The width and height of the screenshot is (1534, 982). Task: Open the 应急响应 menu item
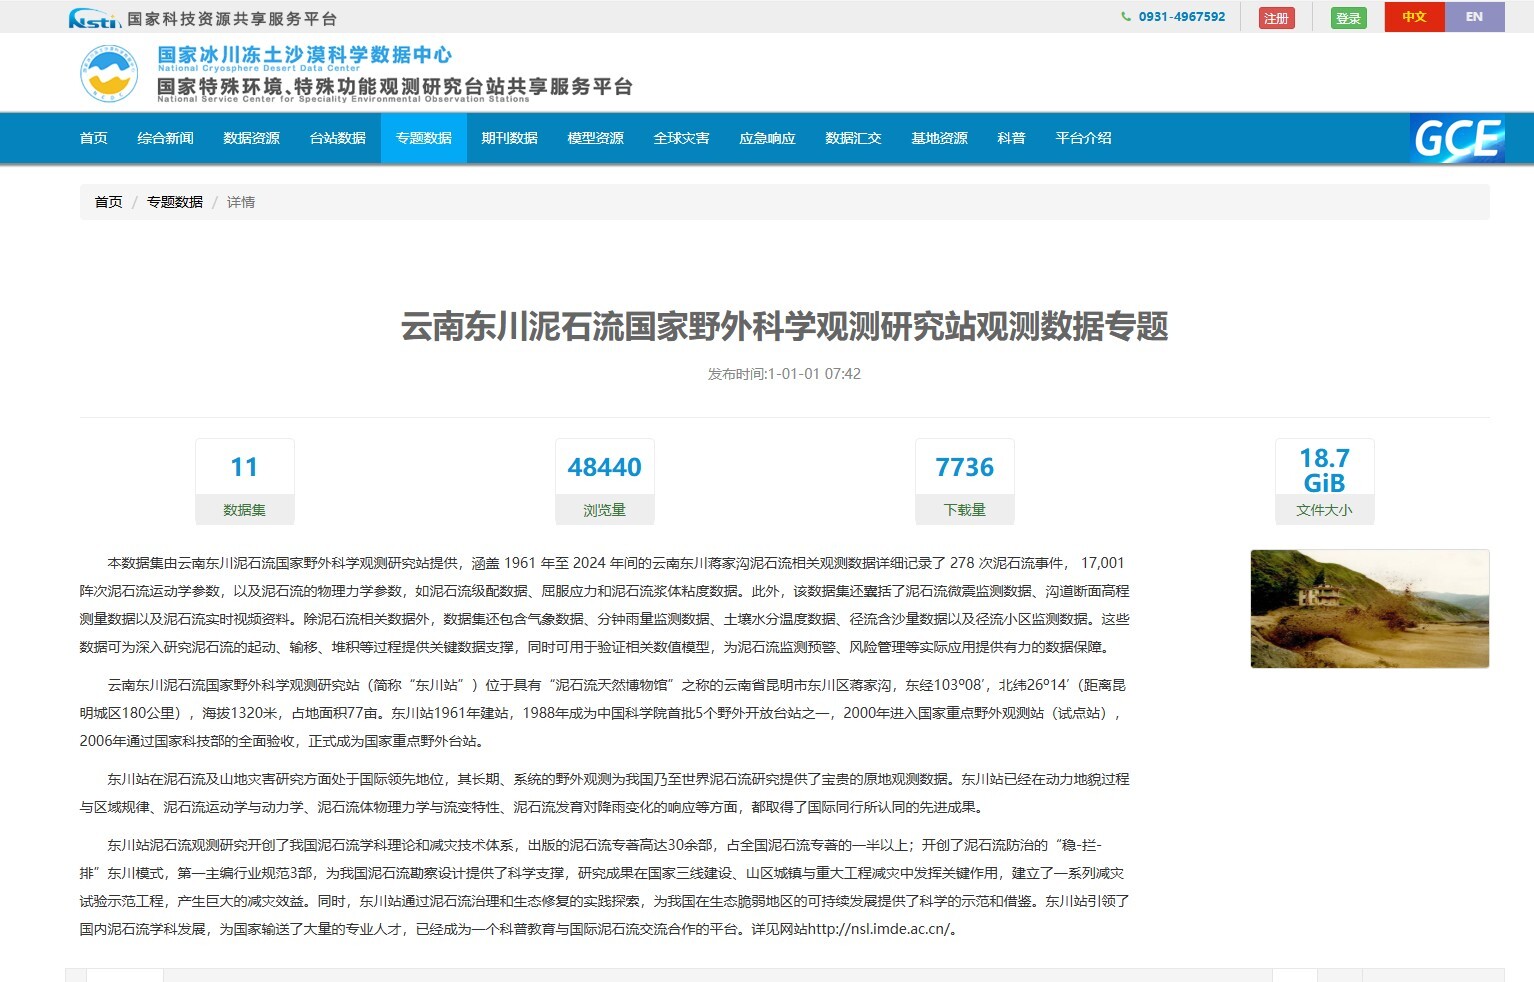[x=768, y=138]
